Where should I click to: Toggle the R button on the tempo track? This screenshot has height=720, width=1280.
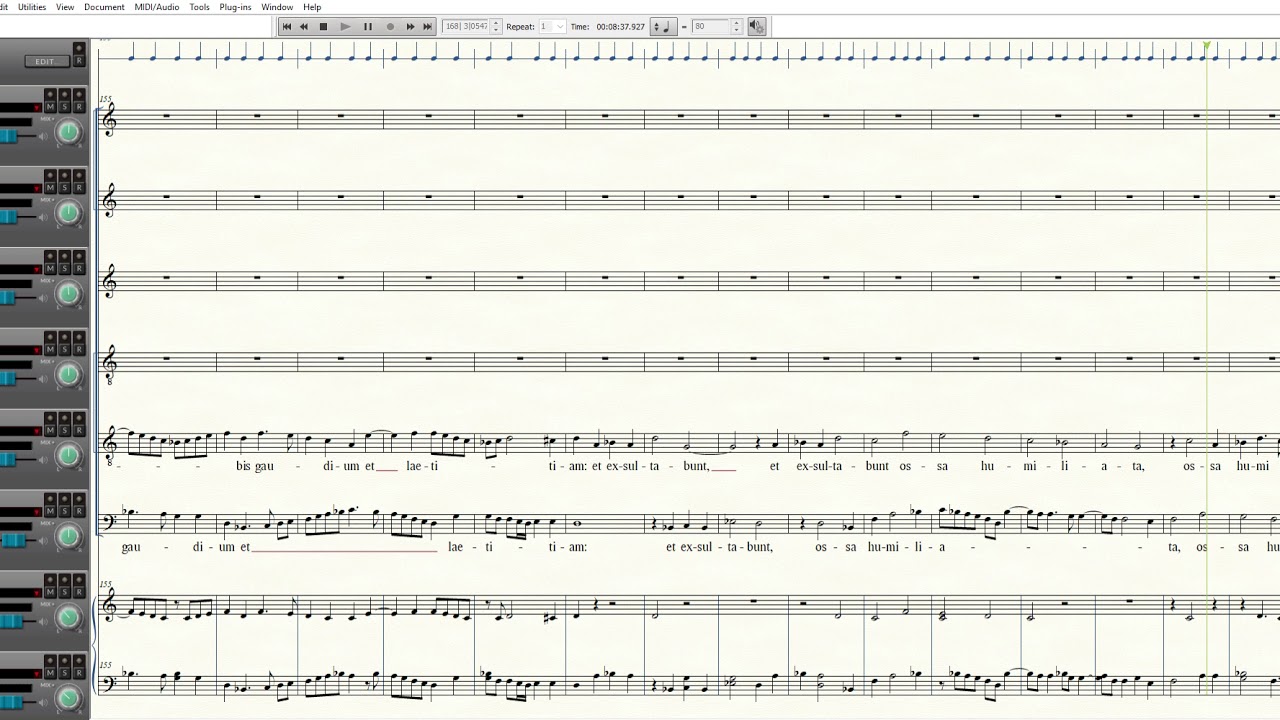79,60
